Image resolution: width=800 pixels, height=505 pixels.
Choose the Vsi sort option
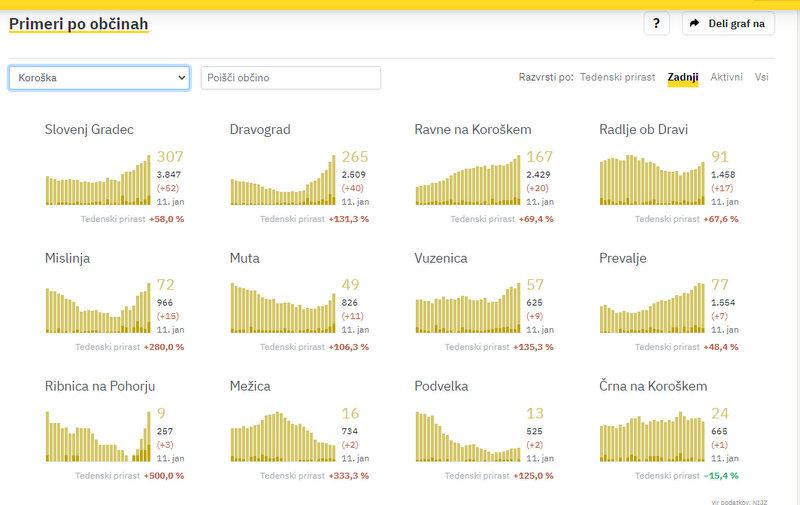point(762,77)
